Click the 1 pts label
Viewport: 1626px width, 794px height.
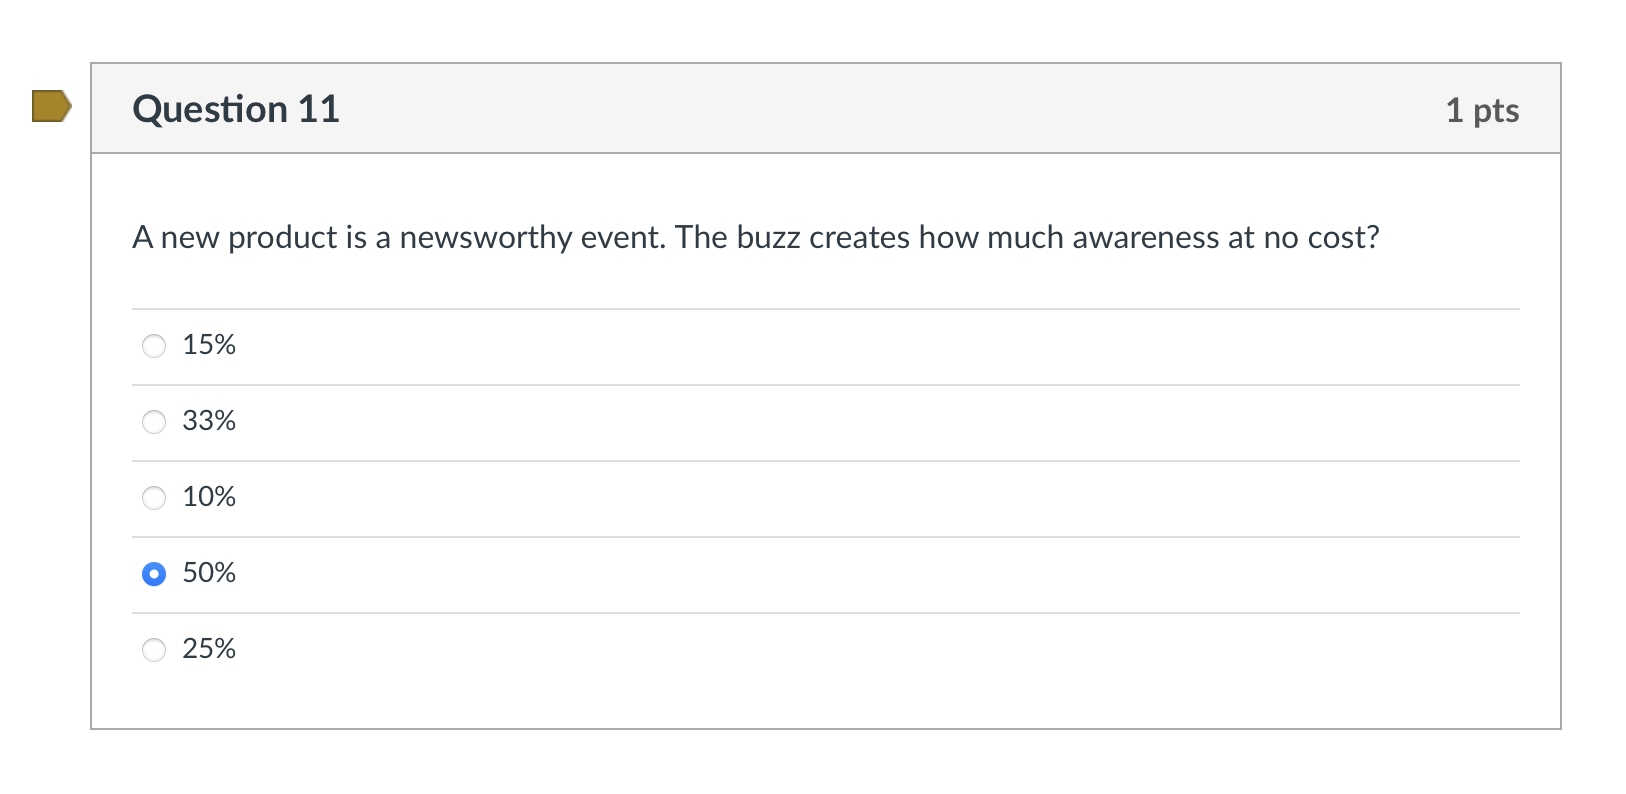click(1483, 111)
